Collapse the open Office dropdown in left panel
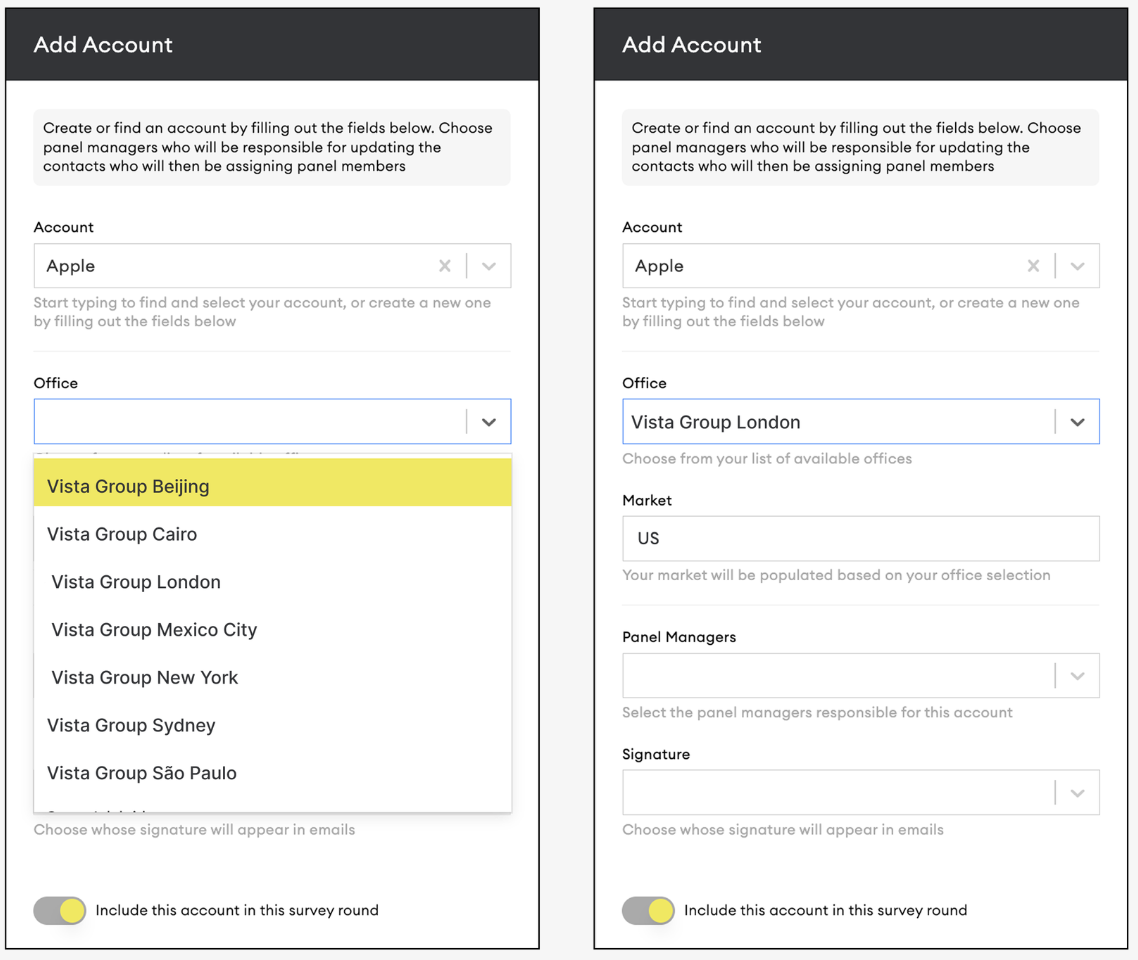The image size is (1138, 960). [489, 422]
